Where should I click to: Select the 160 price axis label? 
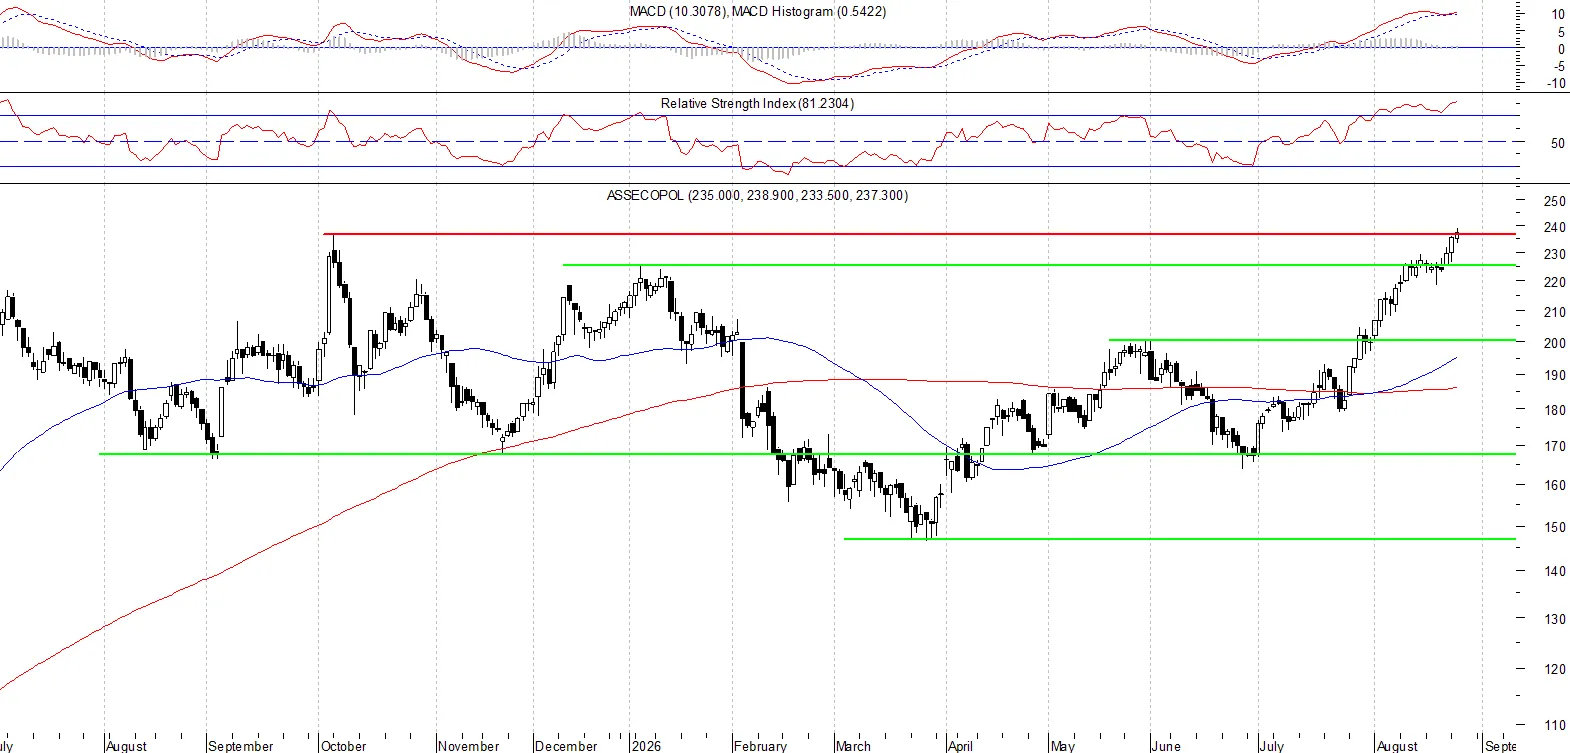click(1555, 486)
